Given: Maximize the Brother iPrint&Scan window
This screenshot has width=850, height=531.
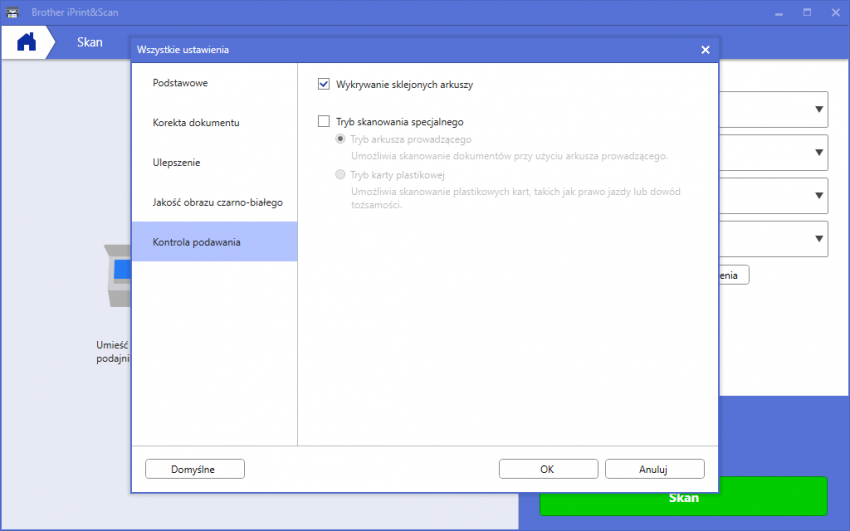Looking at the screenshot, I should pos(805,12).
